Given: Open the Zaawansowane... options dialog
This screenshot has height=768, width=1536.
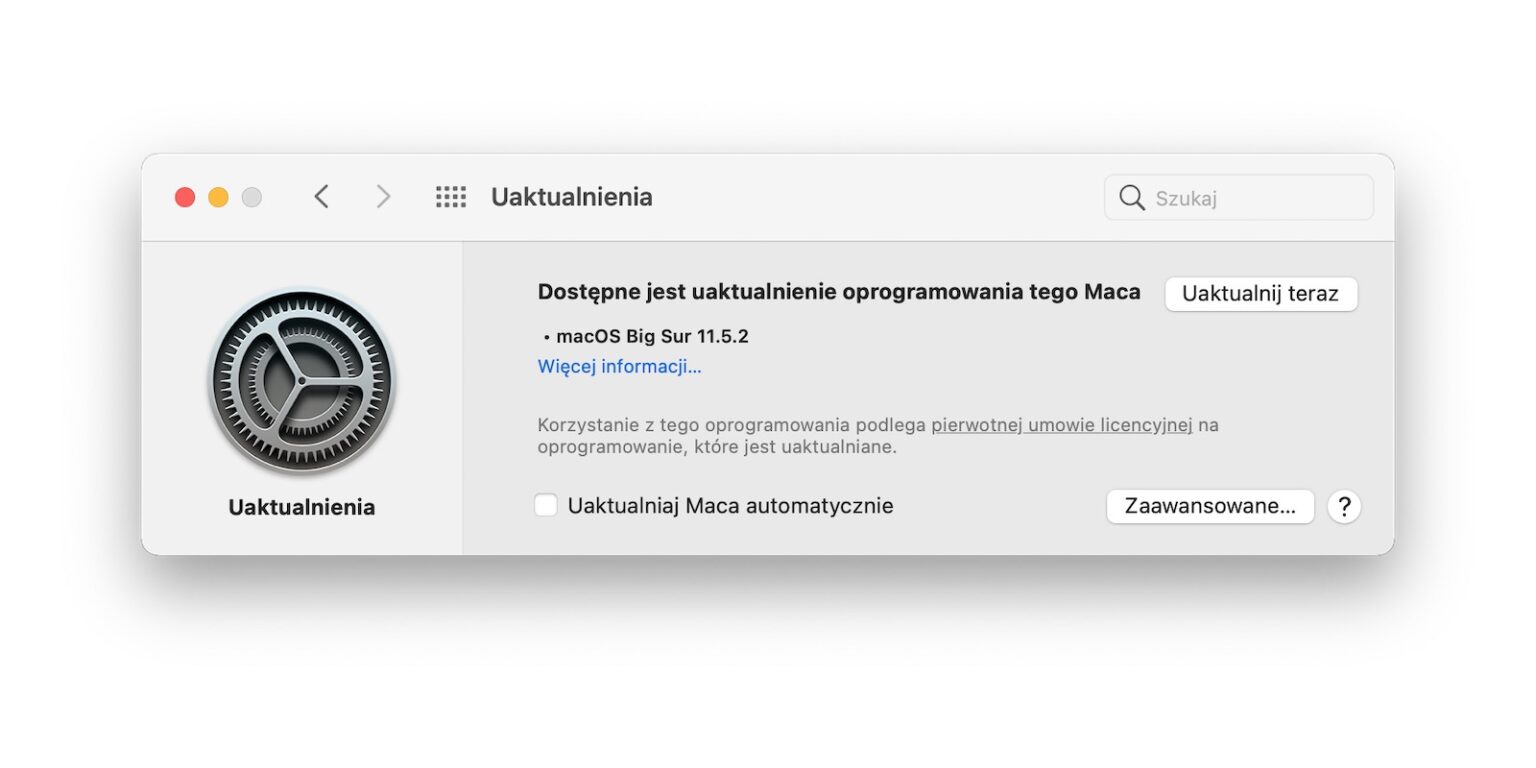Looking at the screenshot, I should pyautogui.click(x=1210, y=506).
